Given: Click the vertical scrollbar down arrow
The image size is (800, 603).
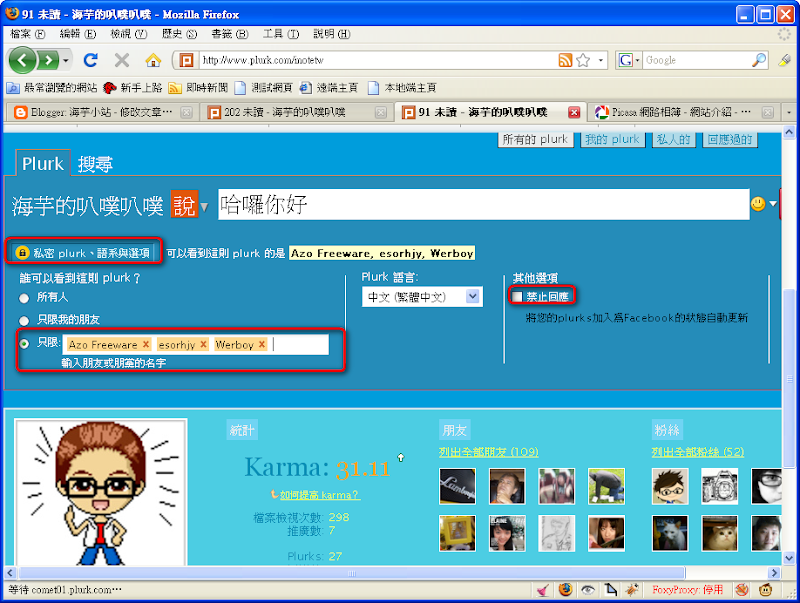Looking at the screenshot, I should (x=789, y=558).
